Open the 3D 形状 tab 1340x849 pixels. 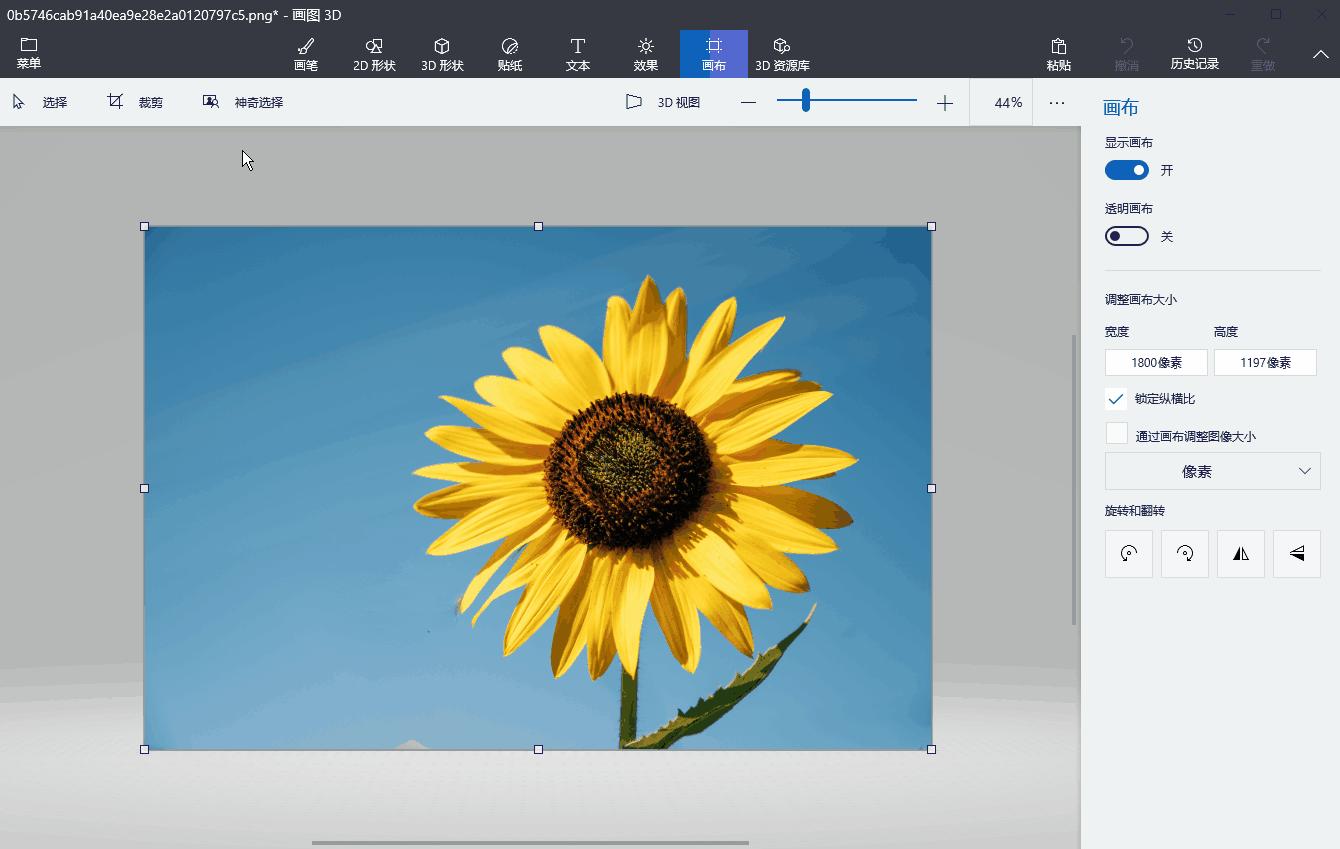442,54
